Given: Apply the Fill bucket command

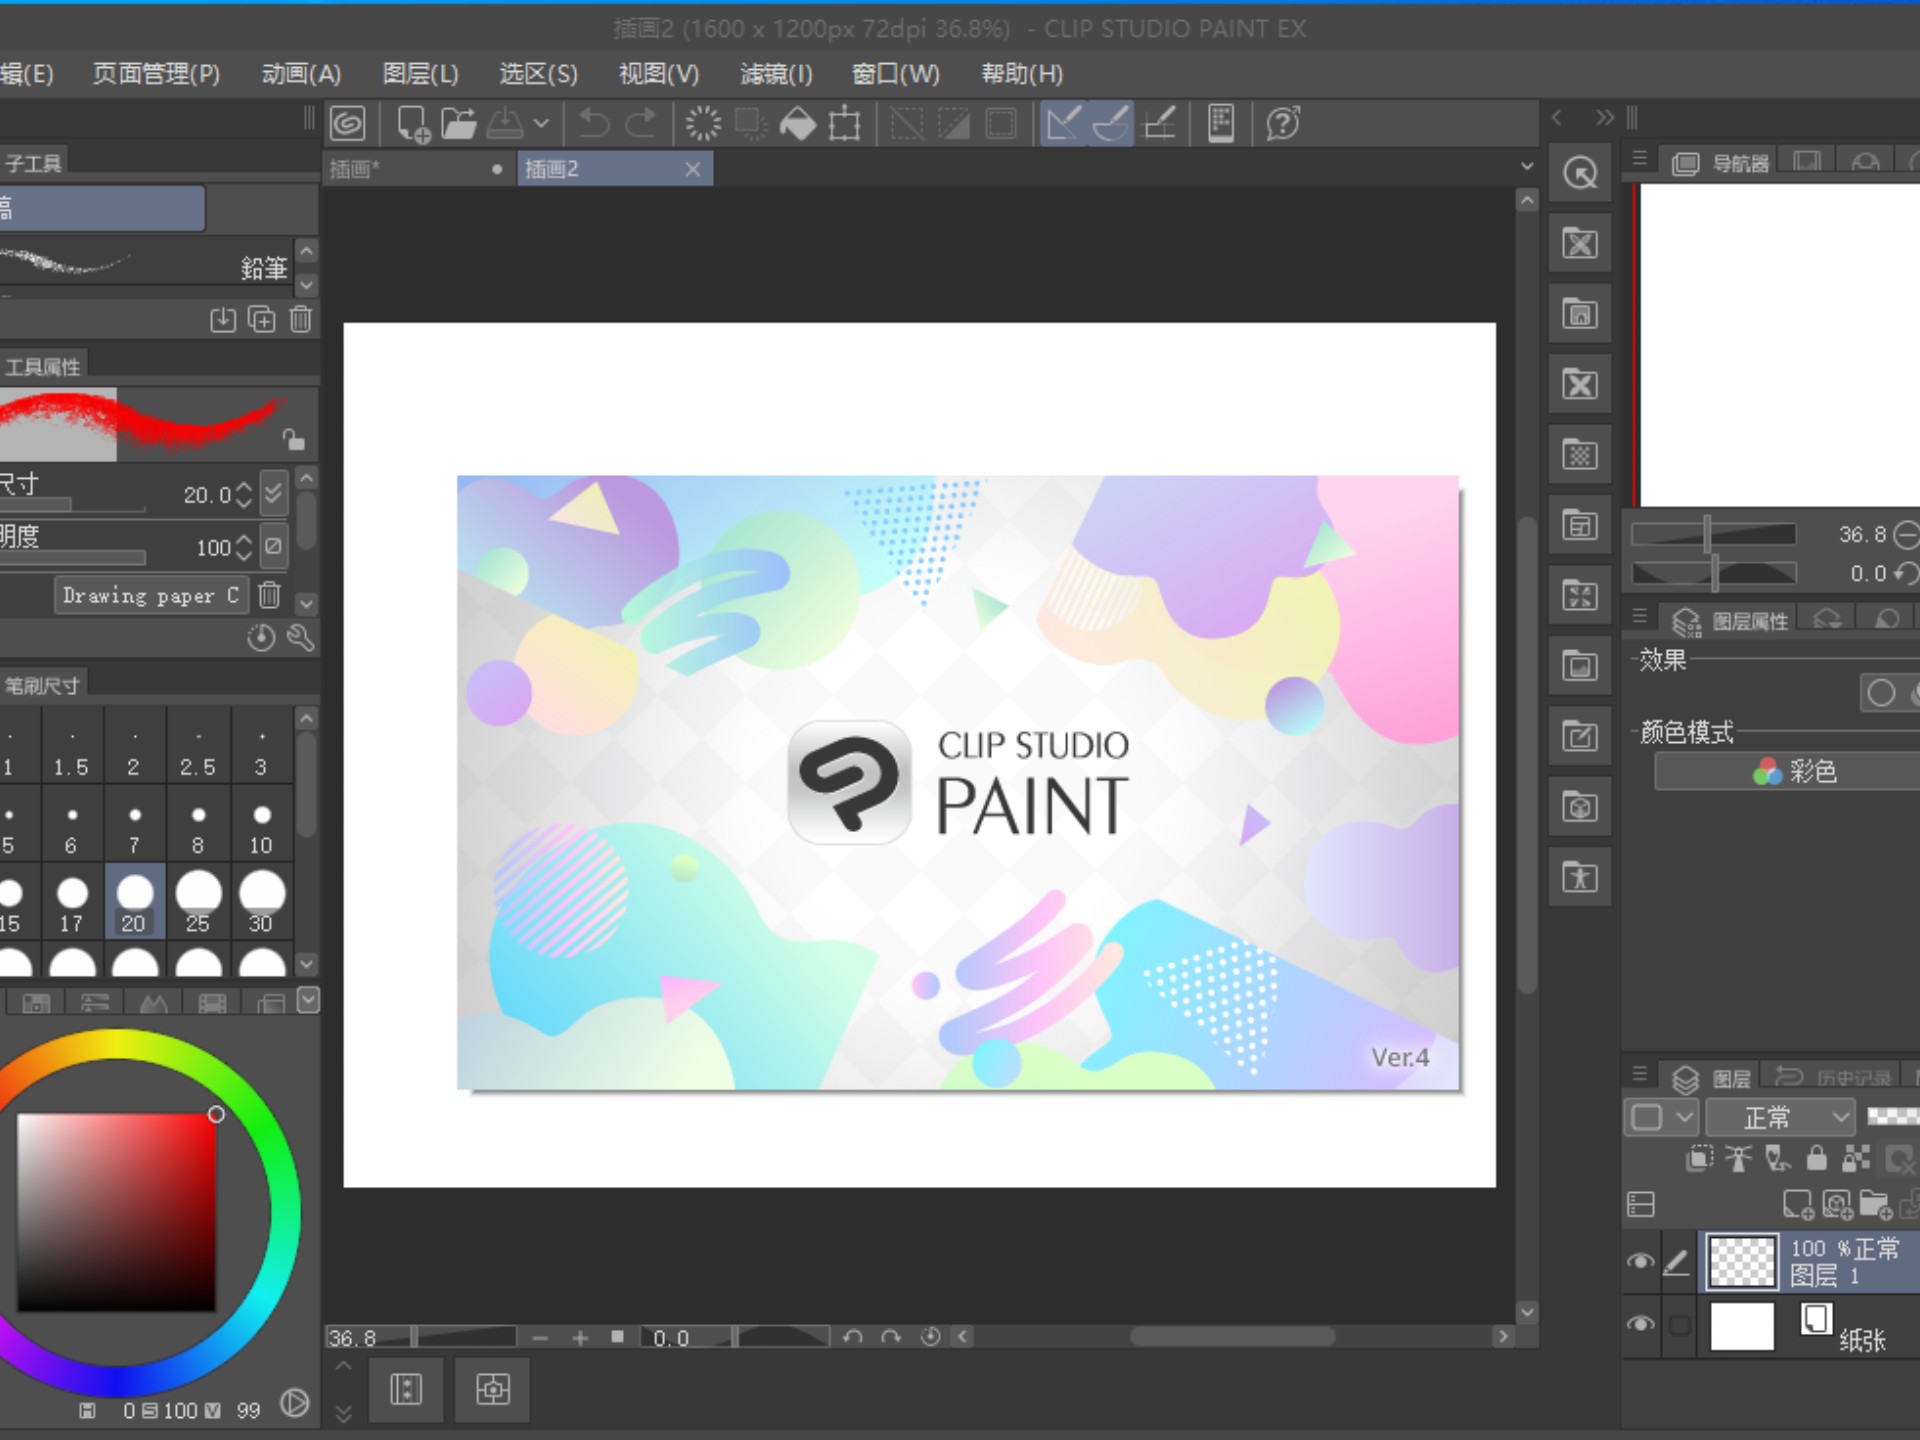Looking at the screenshot, I should (797, 124).
